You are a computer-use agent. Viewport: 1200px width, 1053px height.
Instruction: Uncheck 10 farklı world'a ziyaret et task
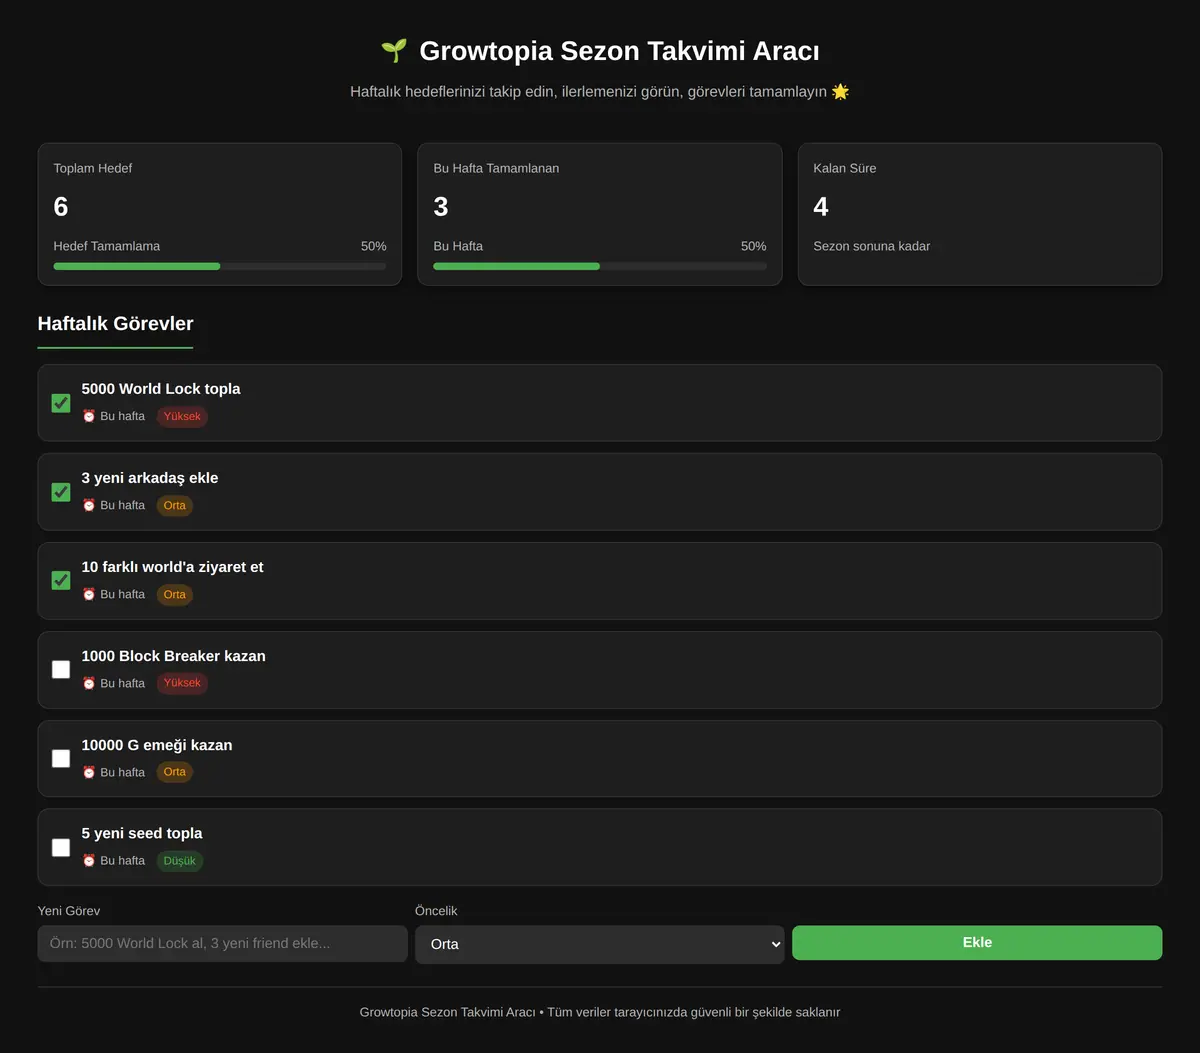click(61, 580)
